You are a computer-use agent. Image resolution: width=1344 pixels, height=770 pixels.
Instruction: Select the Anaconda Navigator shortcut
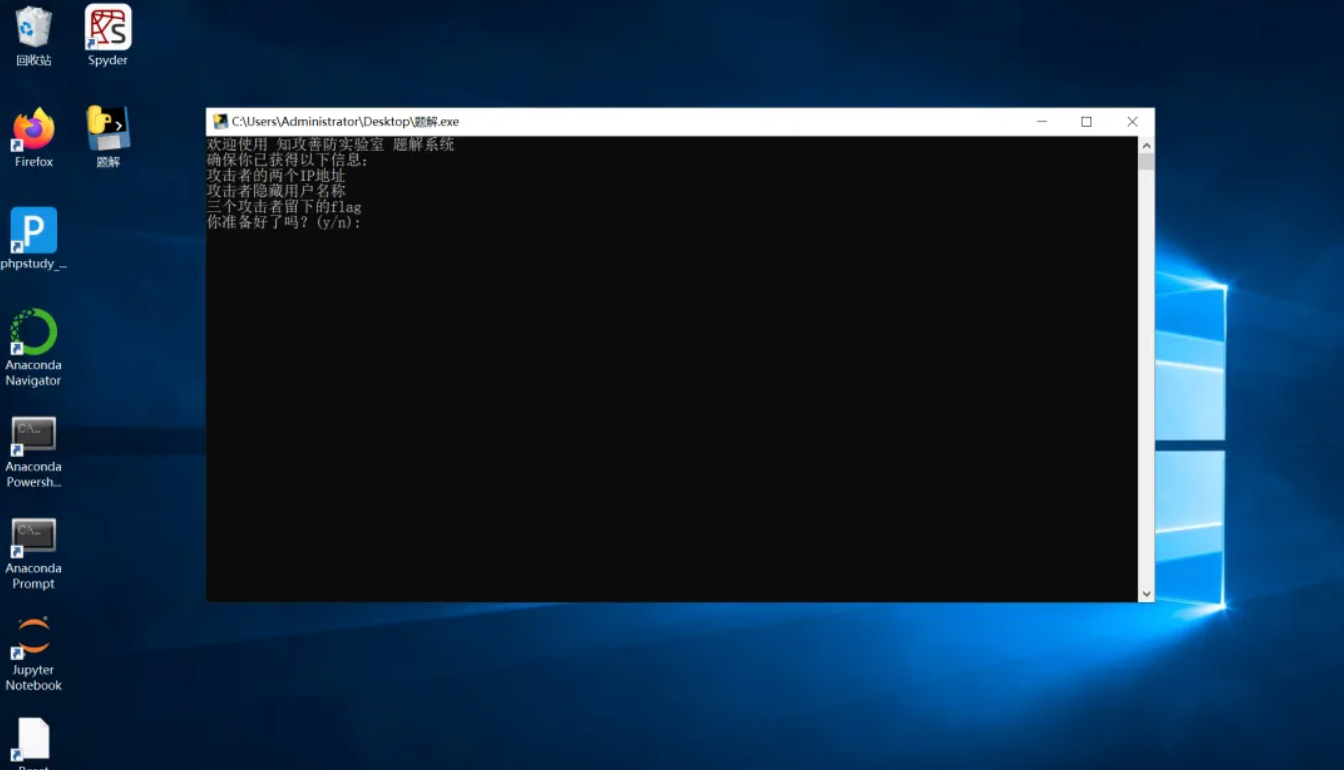point(33,333)
